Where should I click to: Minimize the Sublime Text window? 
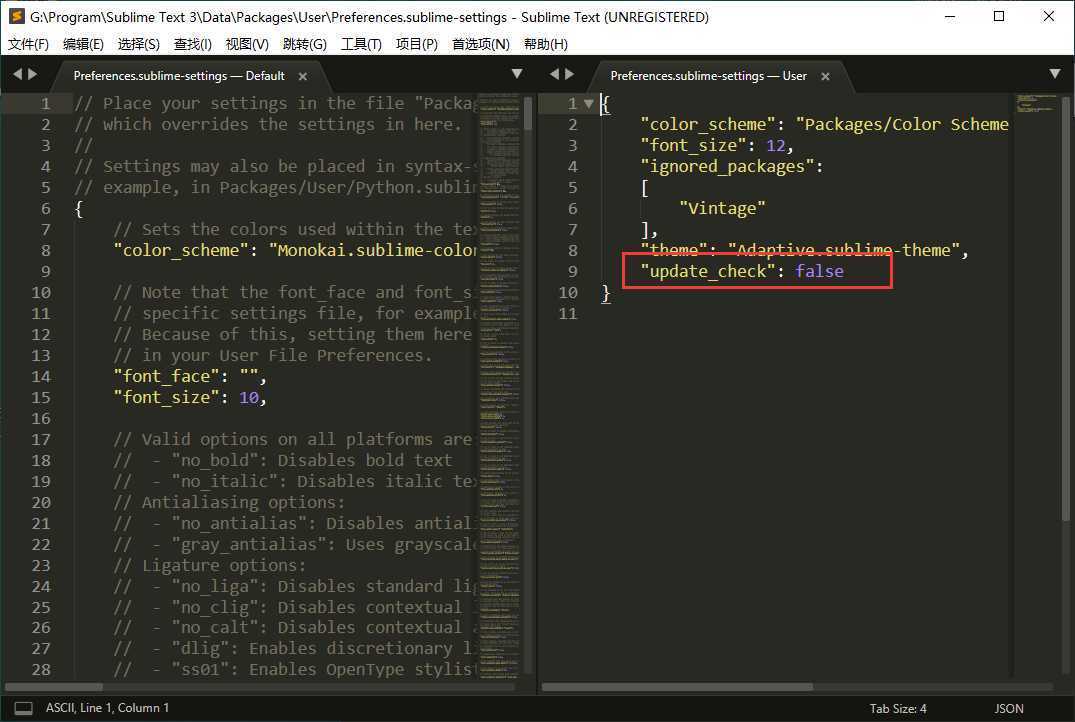click(x=950, y=16)
